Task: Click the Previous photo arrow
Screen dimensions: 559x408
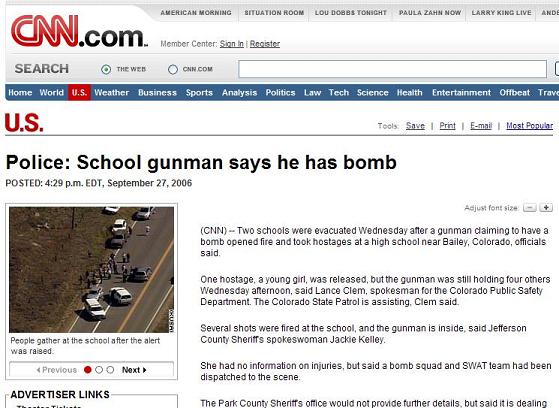Action: click(56, 370)
